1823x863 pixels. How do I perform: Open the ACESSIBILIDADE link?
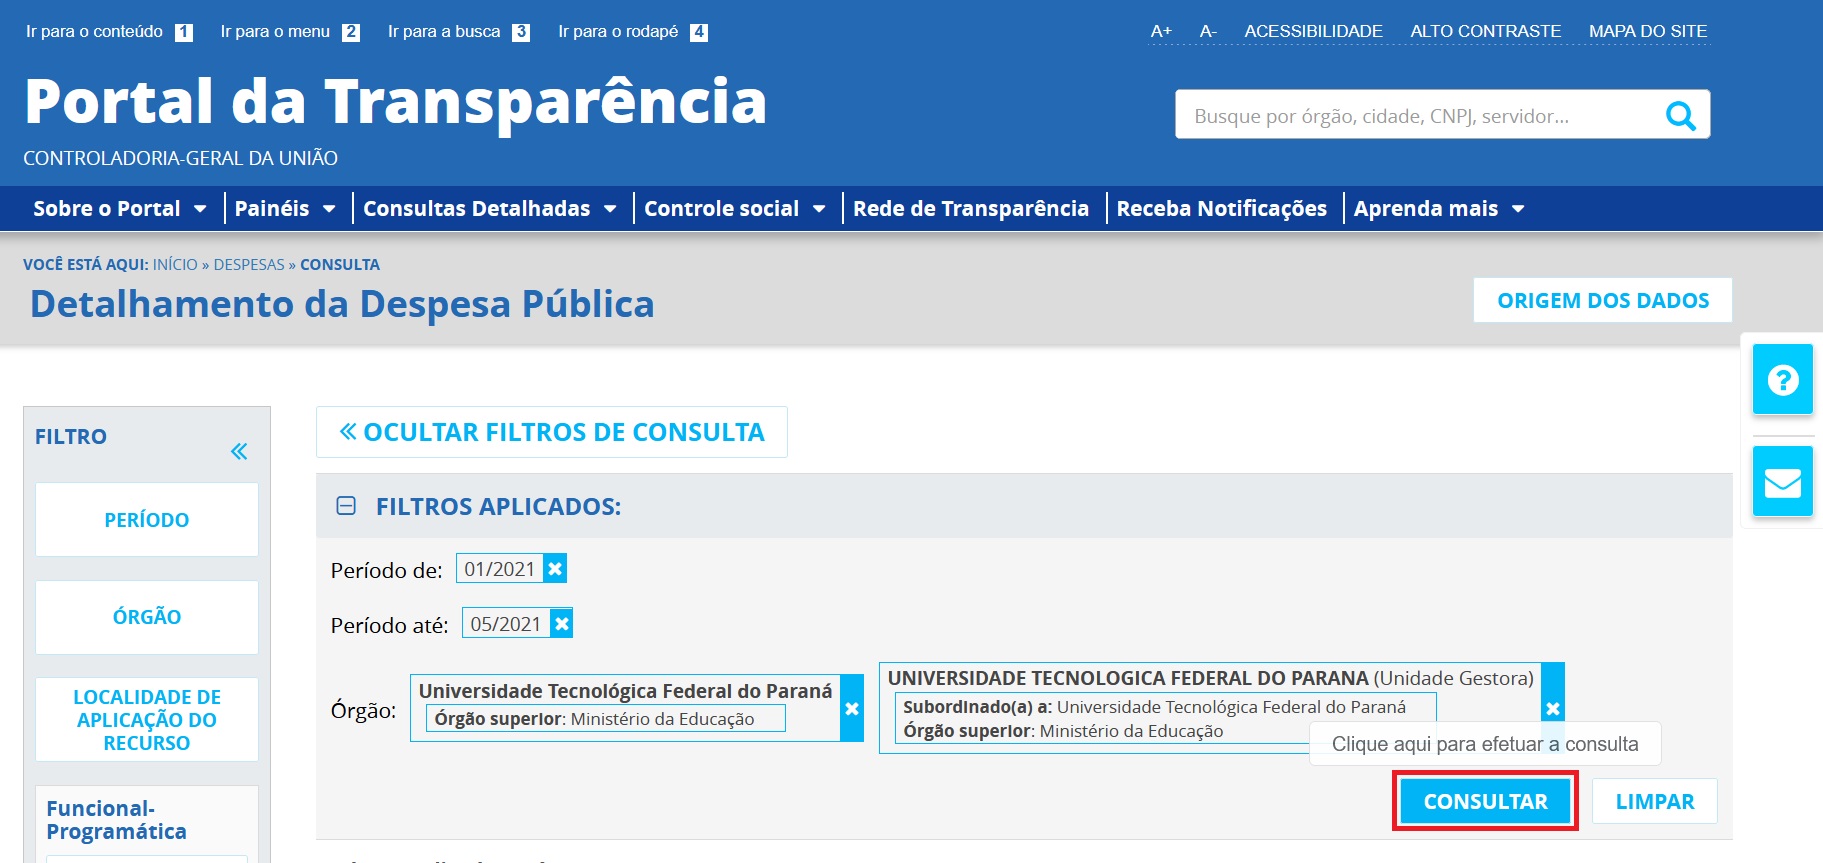click(x=1313, y=31)
